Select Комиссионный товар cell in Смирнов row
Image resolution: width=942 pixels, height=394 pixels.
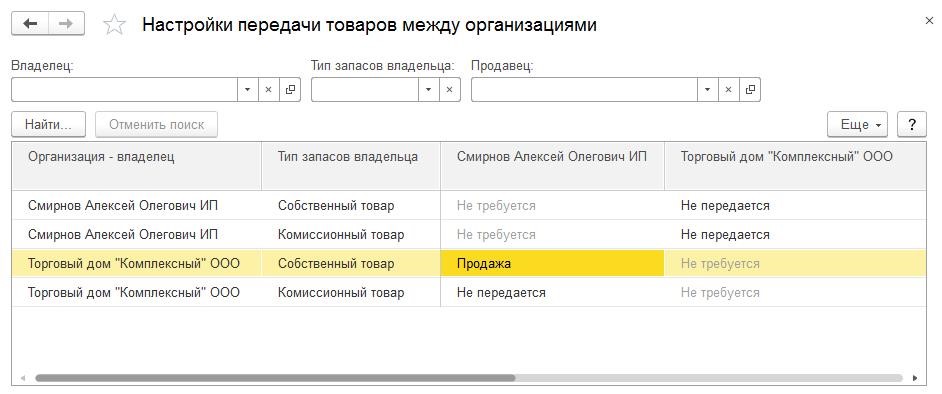tap(351, 234)
